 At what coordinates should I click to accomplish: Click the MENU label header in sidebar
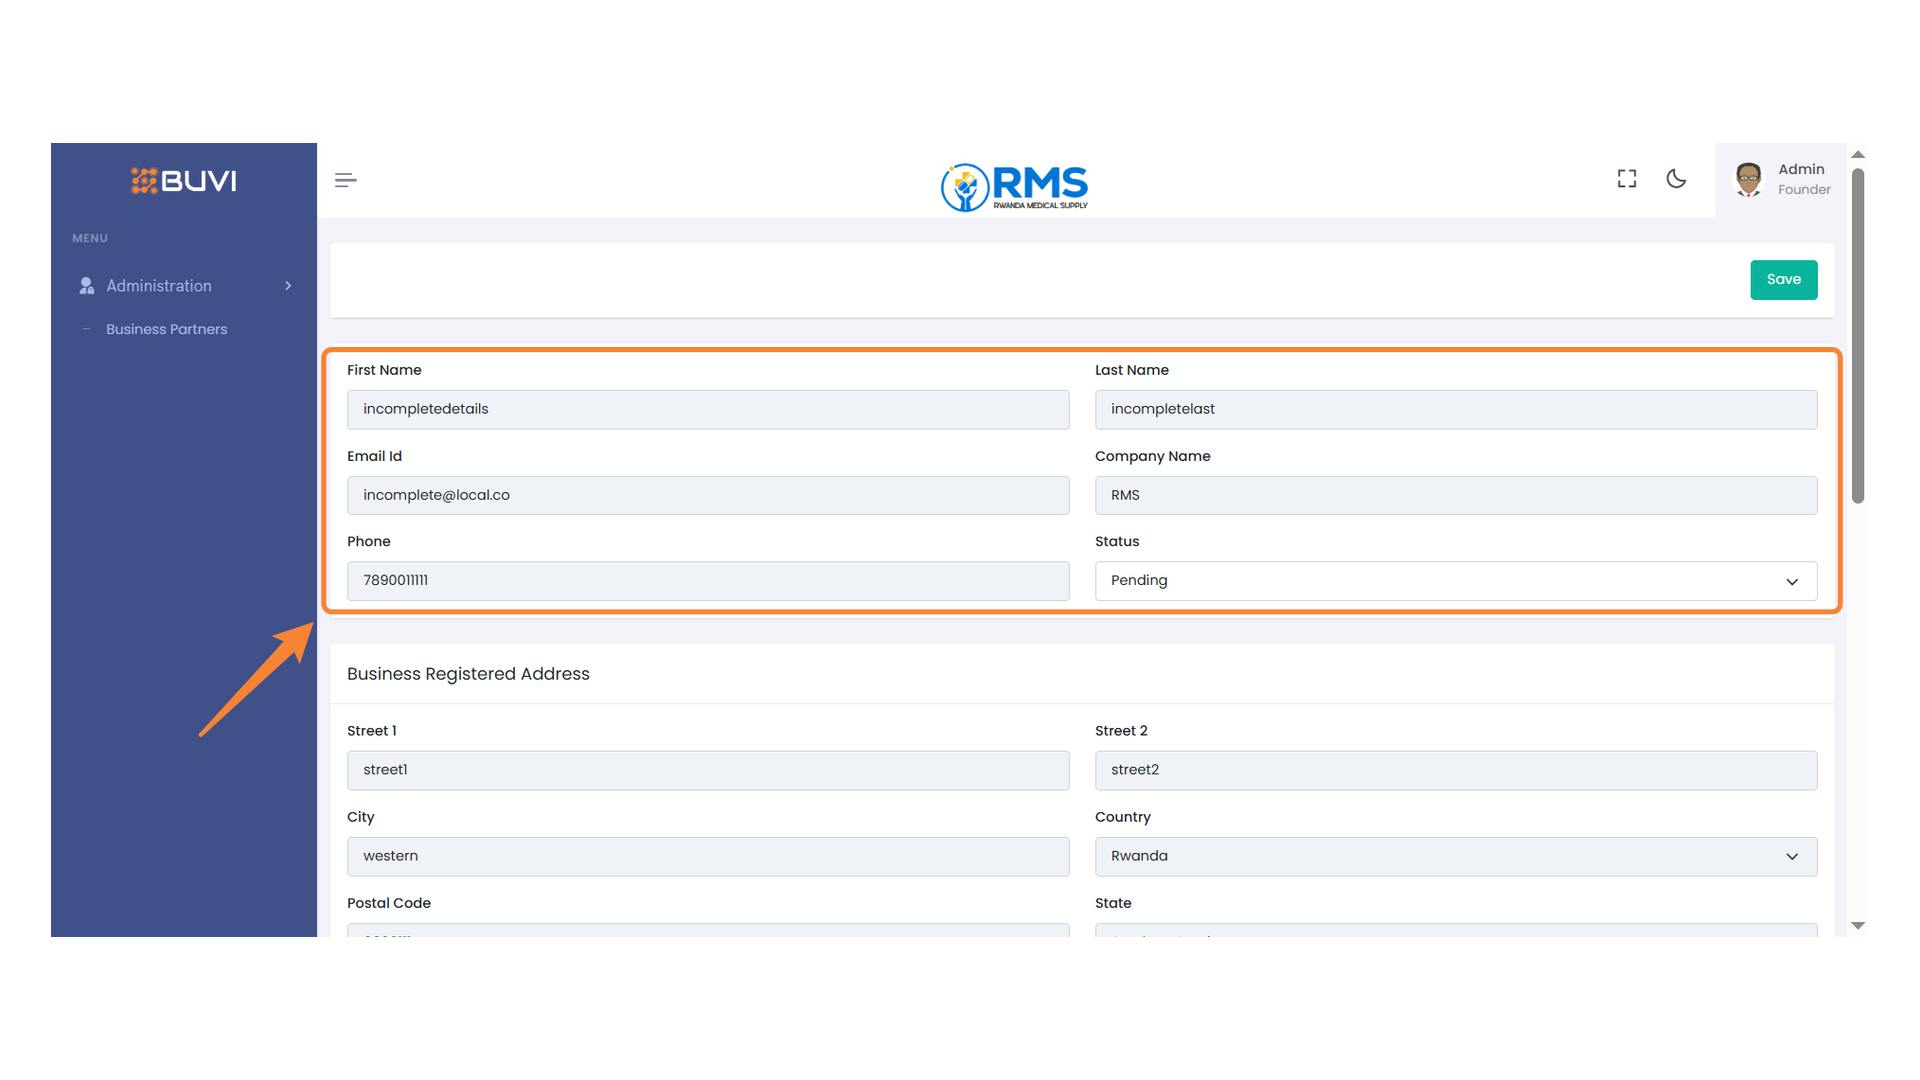89,238
